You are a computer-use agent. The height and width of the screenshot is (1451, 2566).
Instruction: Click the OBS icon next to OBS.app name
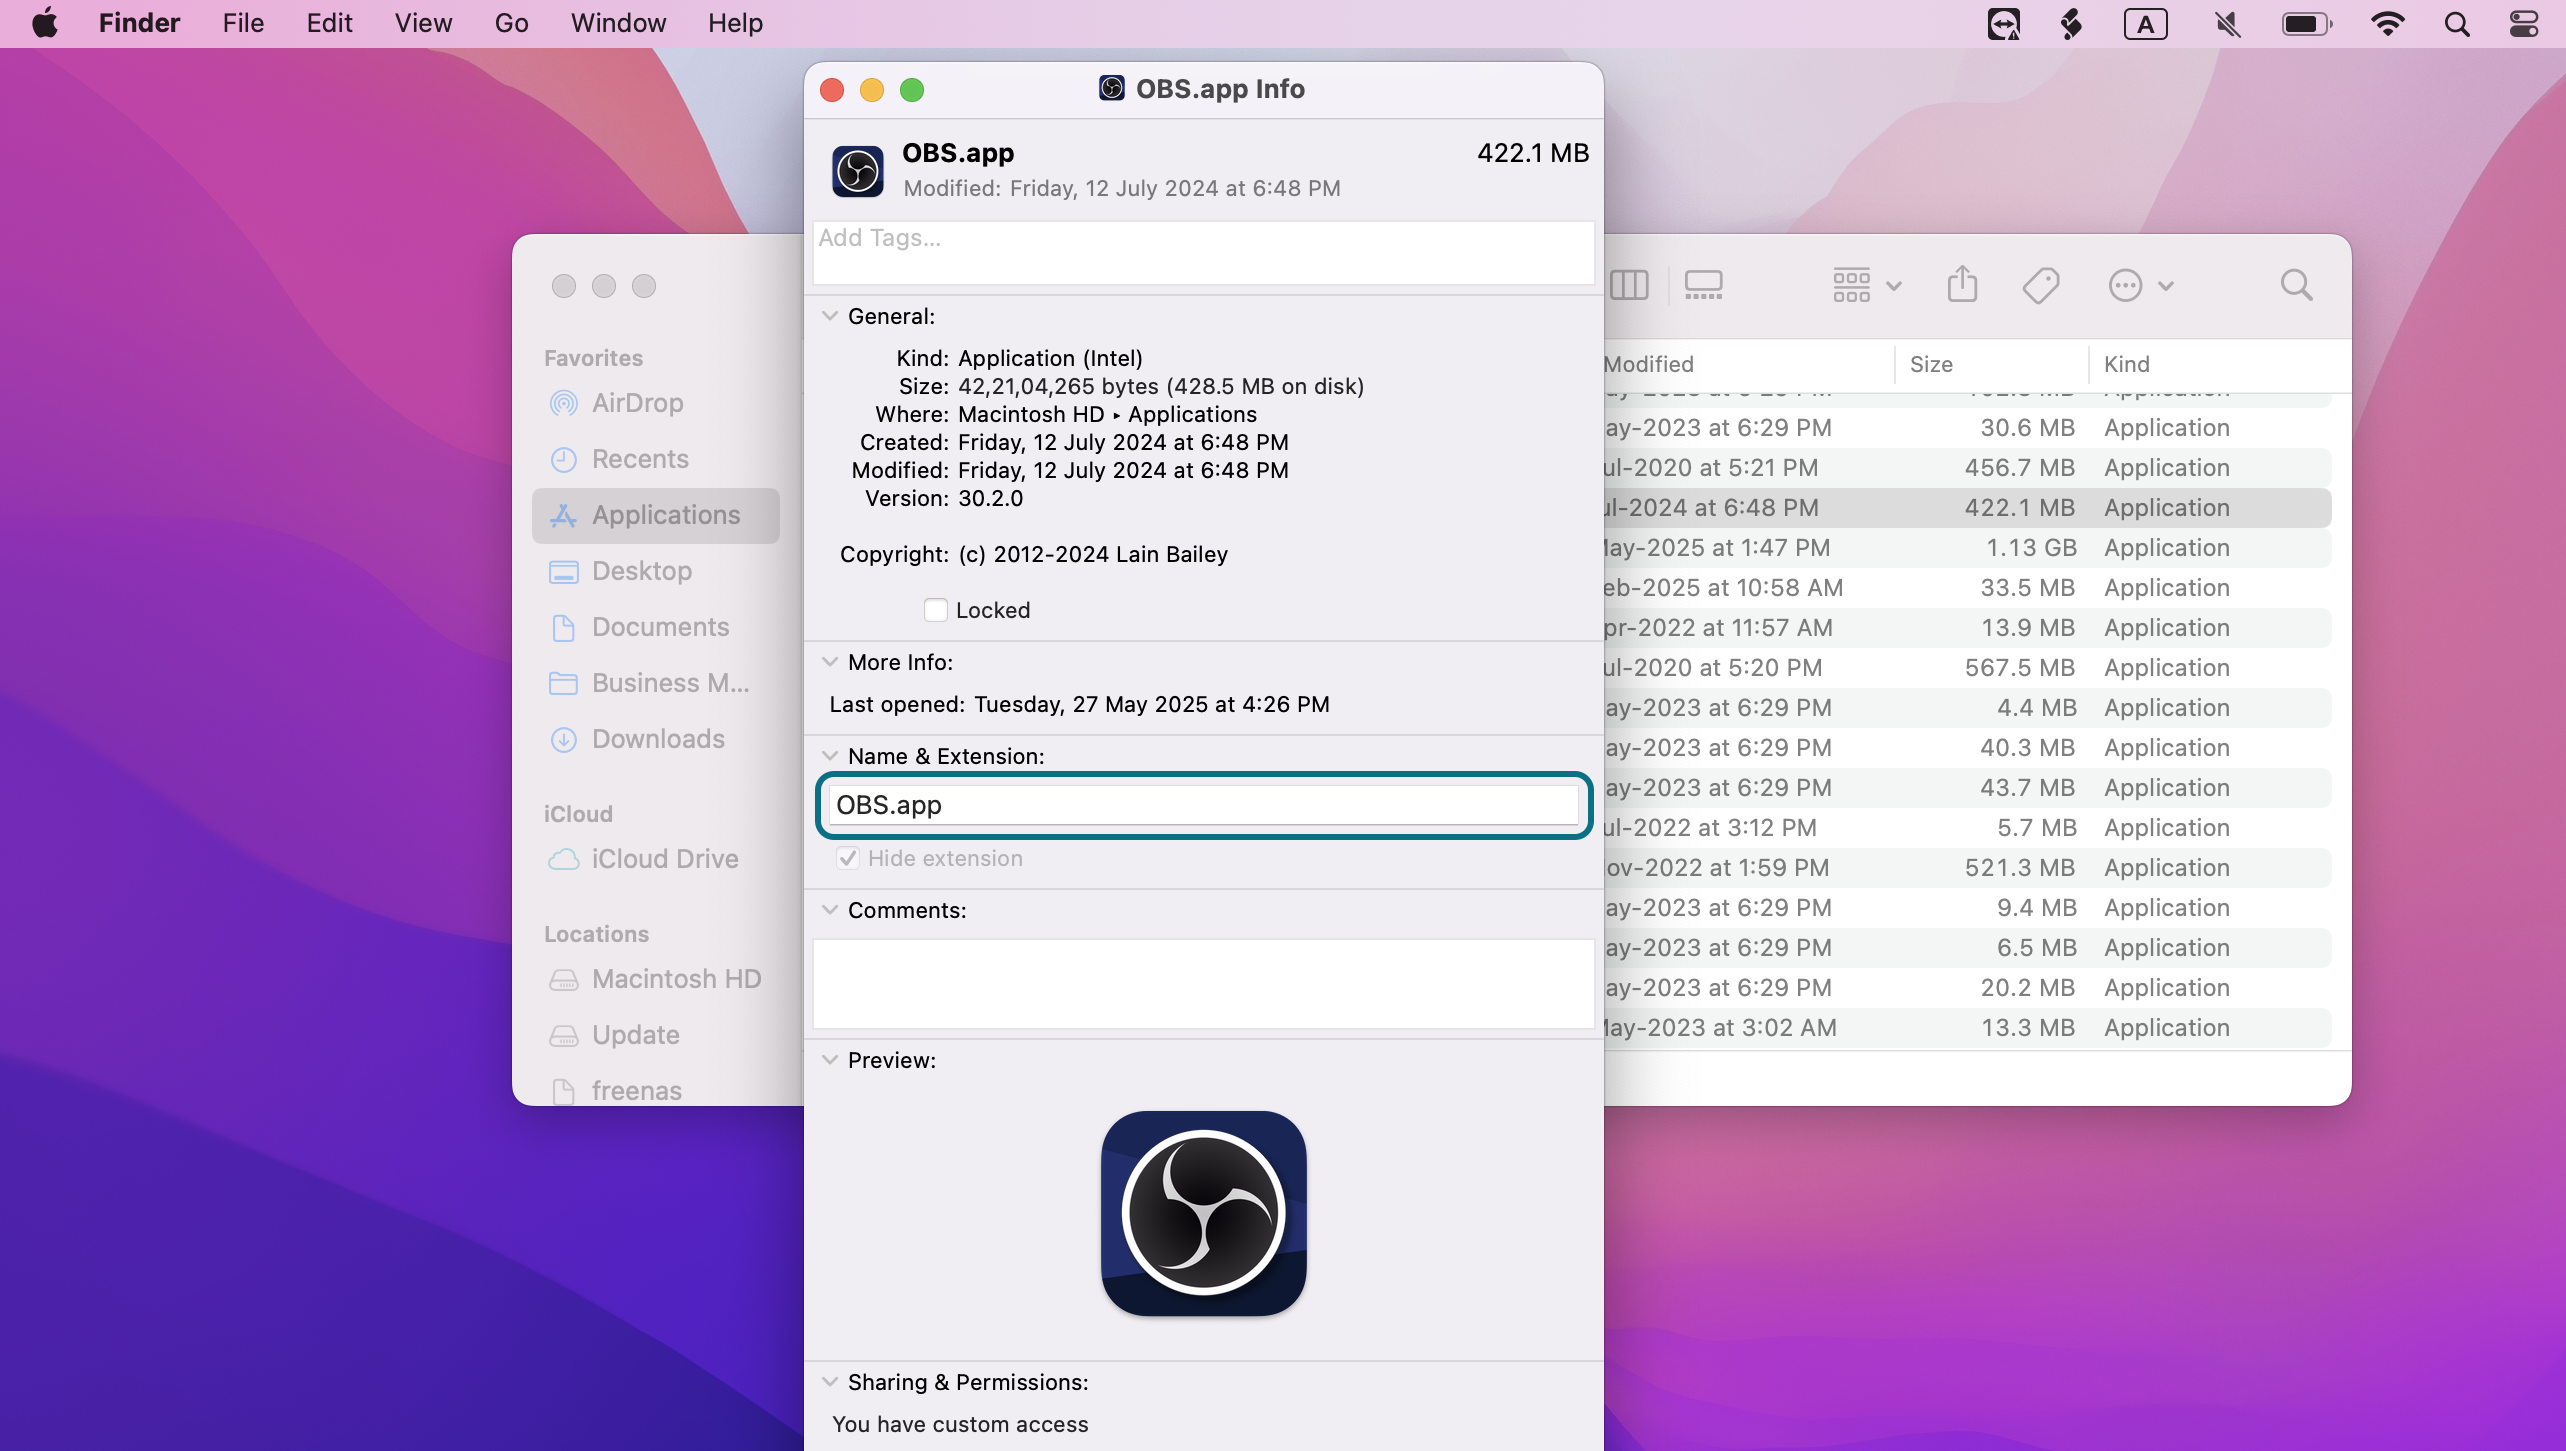coord(857,171)
